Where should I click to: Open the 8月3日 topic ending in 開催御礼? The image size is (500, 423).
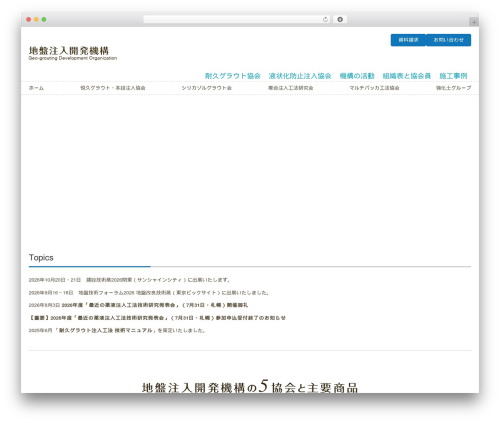click(138, 305)
